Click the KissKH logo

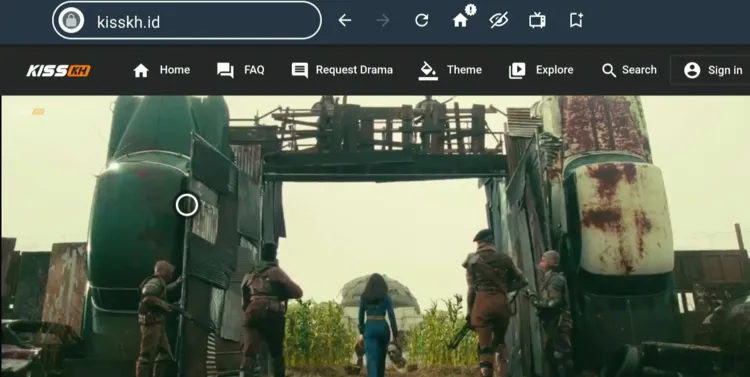click(x=58, y=71)
